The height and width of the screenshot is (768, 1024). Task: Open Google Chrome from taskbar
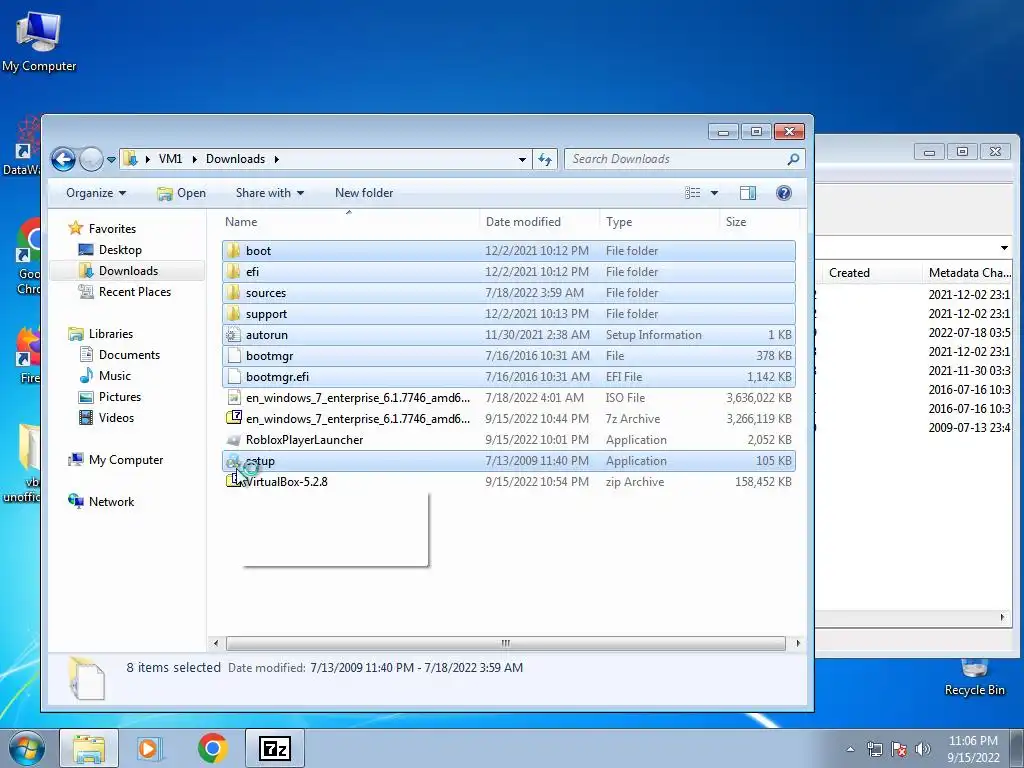(212, 748)
